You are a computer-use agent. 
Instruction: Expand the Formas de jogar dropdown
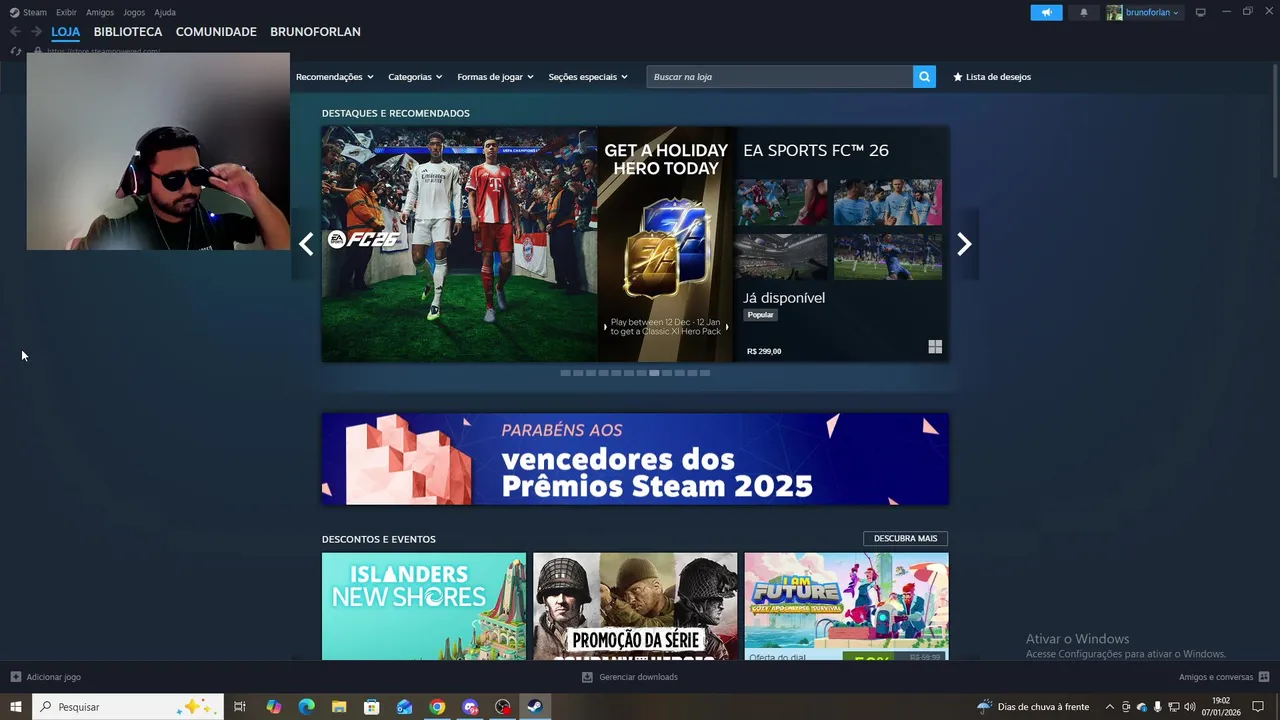(x=495, y=77)
